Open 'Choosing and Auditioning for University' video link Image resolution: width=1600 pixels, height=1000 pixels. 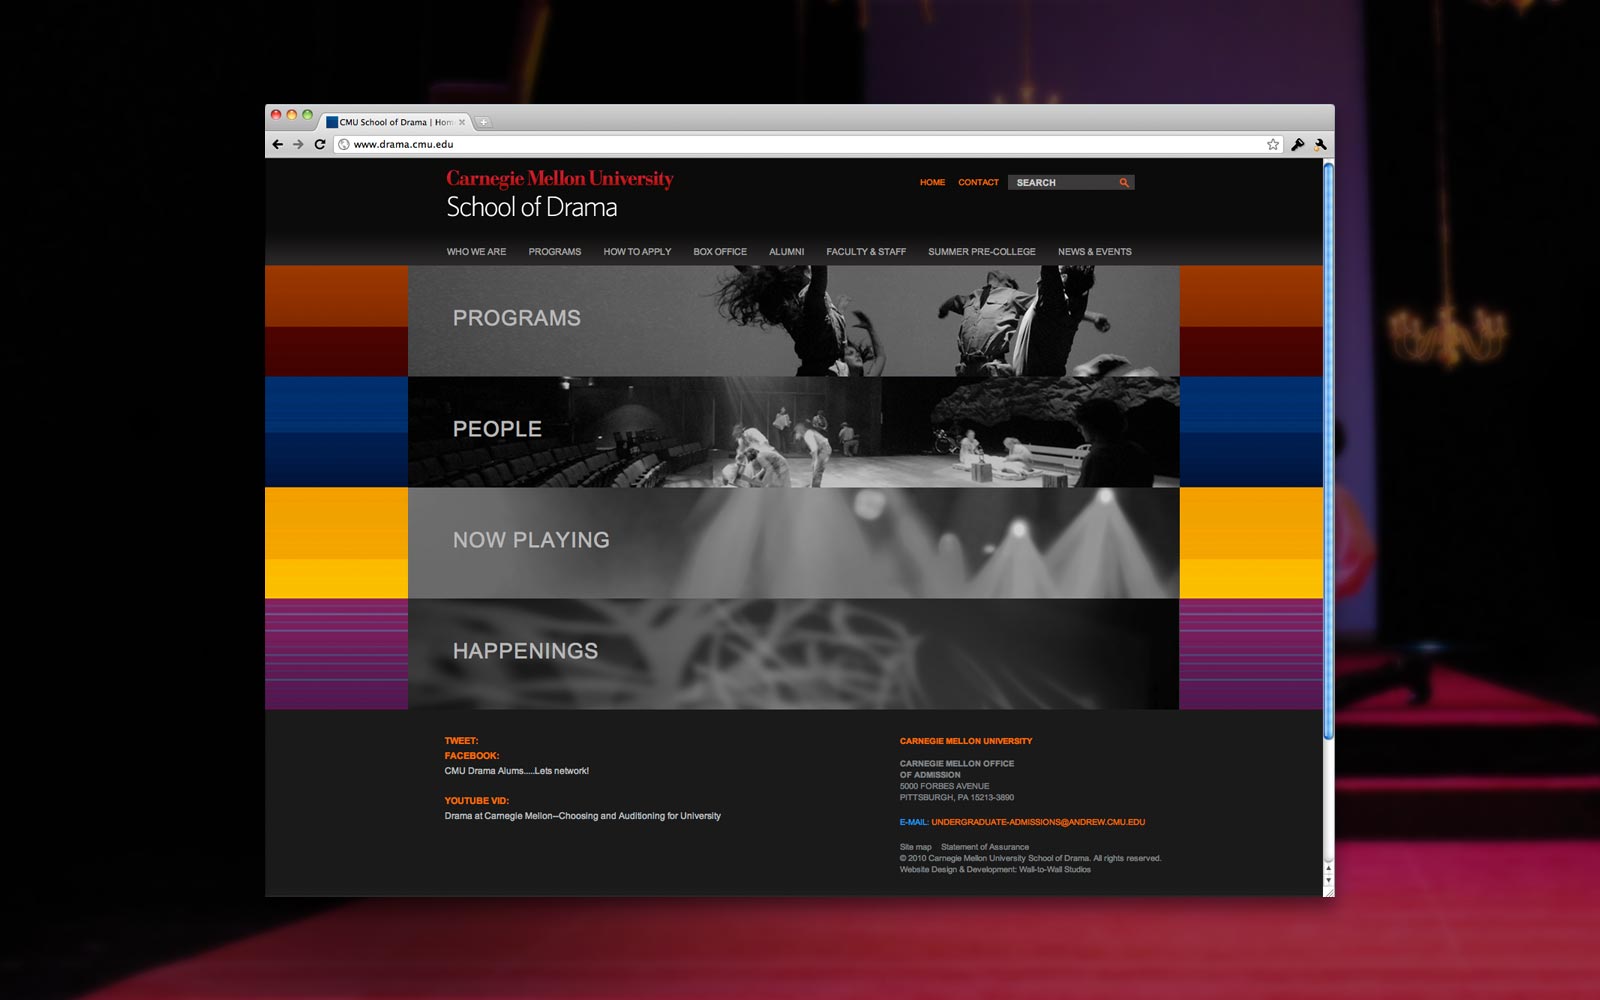(x=583, y=816)
